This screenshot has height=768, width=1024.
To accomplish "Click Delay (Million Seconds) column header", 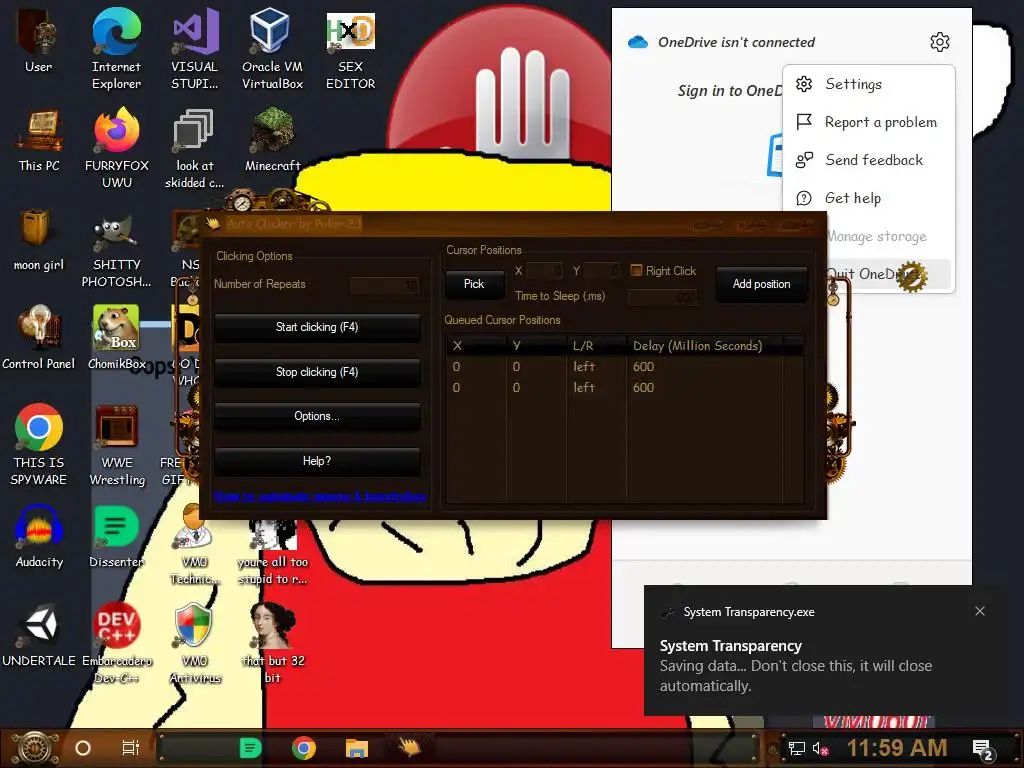I will pos(704,345).
